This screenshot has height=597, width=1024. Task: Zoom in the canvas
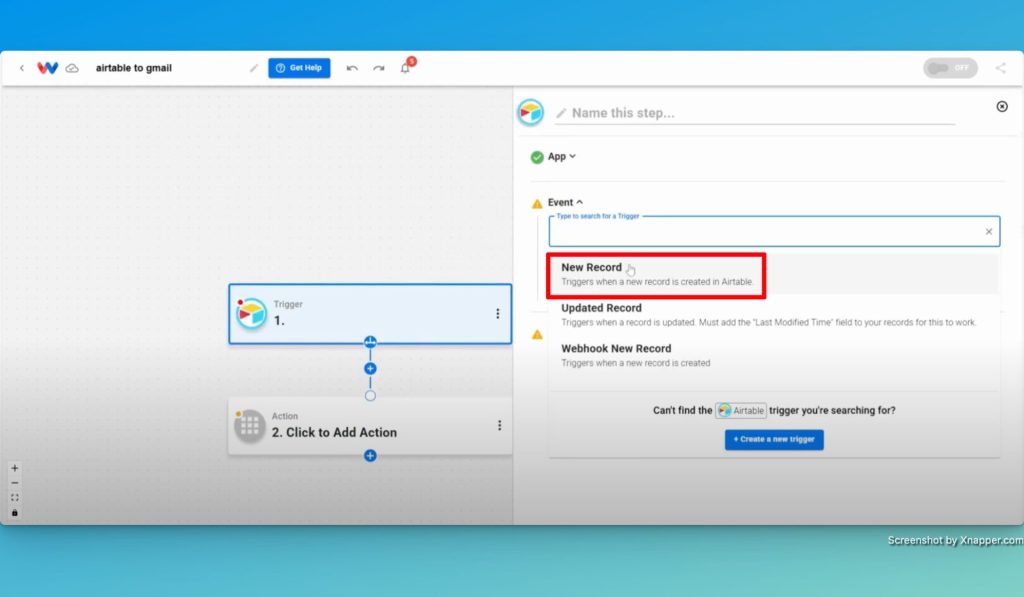pos(14,468)
